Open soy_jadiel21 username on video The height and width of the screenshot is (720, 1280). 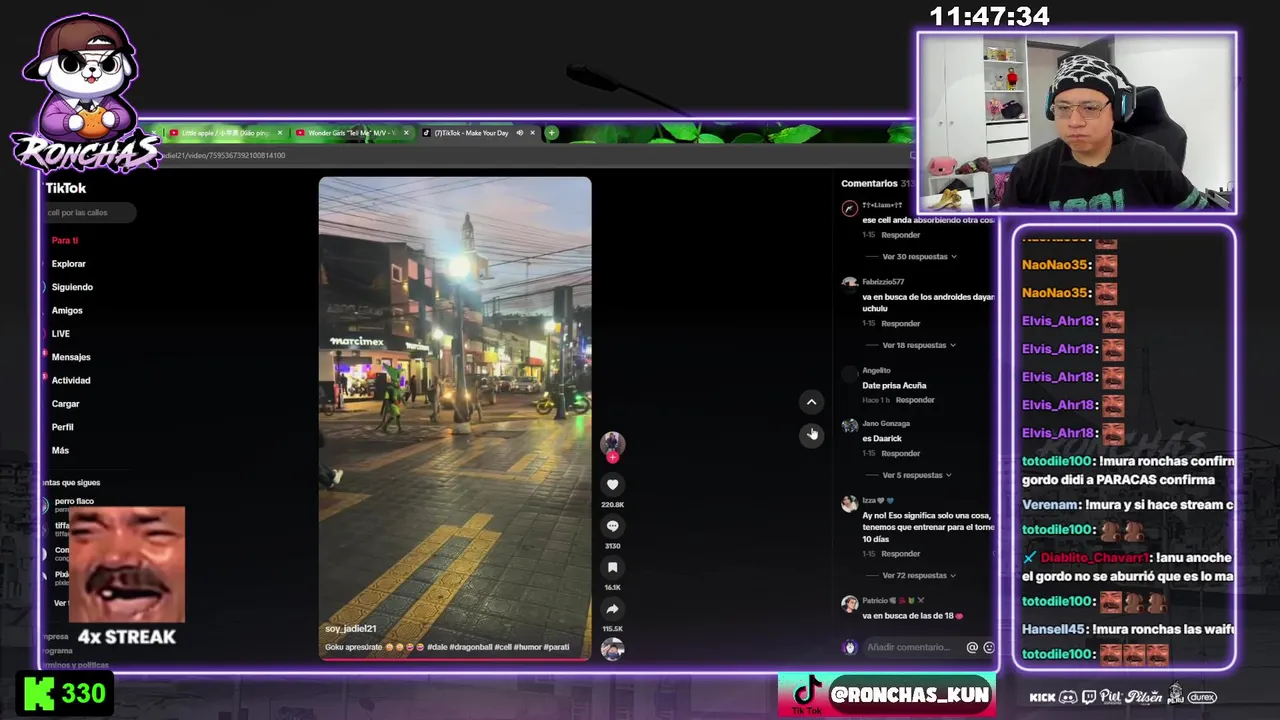(351, 629)
